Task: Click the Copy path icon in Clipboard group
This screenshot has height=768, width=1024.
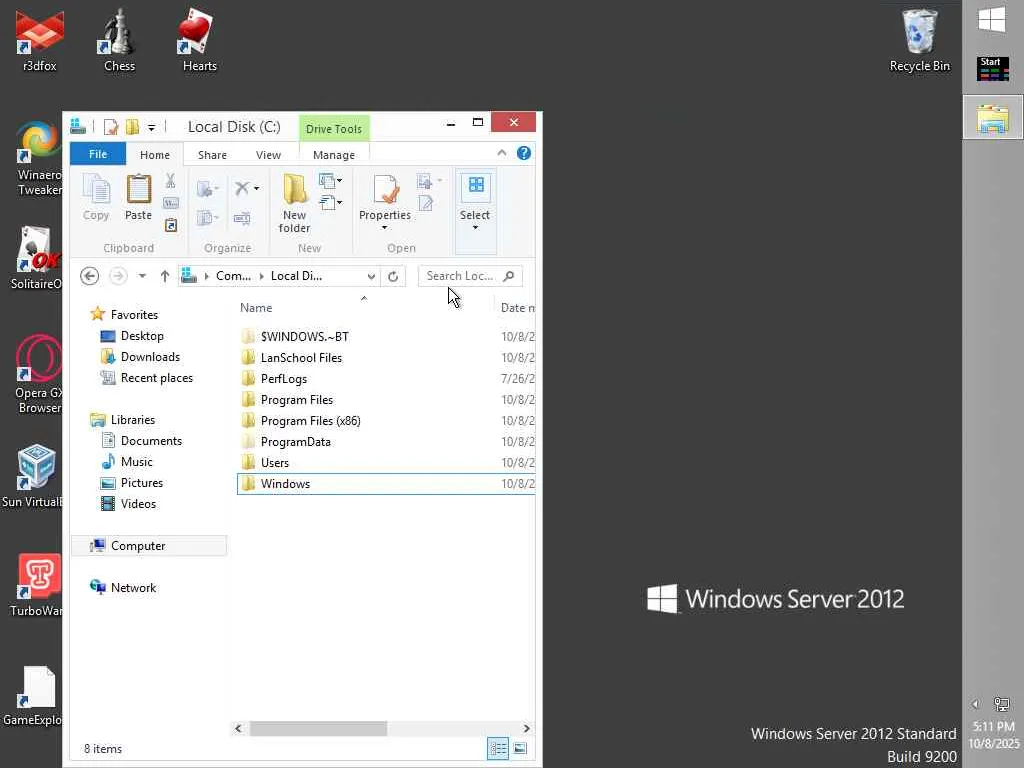Action: tap(170, 203)
